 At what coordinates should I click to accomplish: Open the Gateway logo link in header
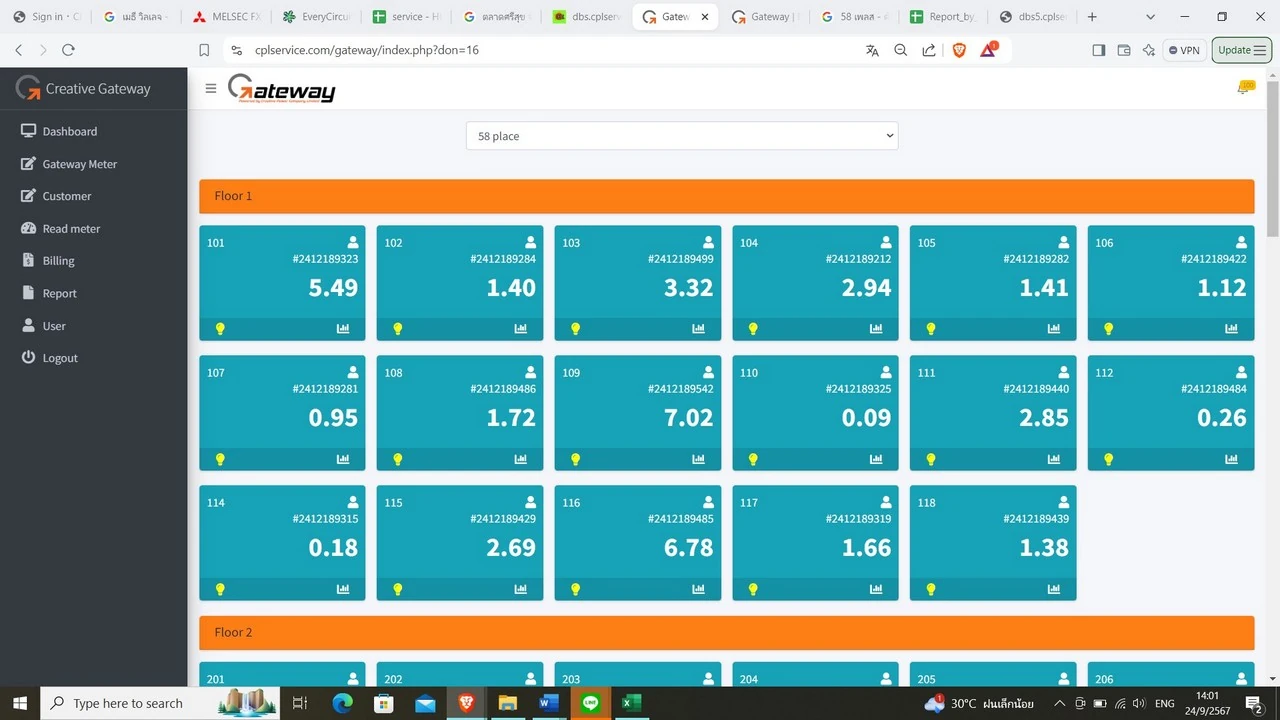282,88
